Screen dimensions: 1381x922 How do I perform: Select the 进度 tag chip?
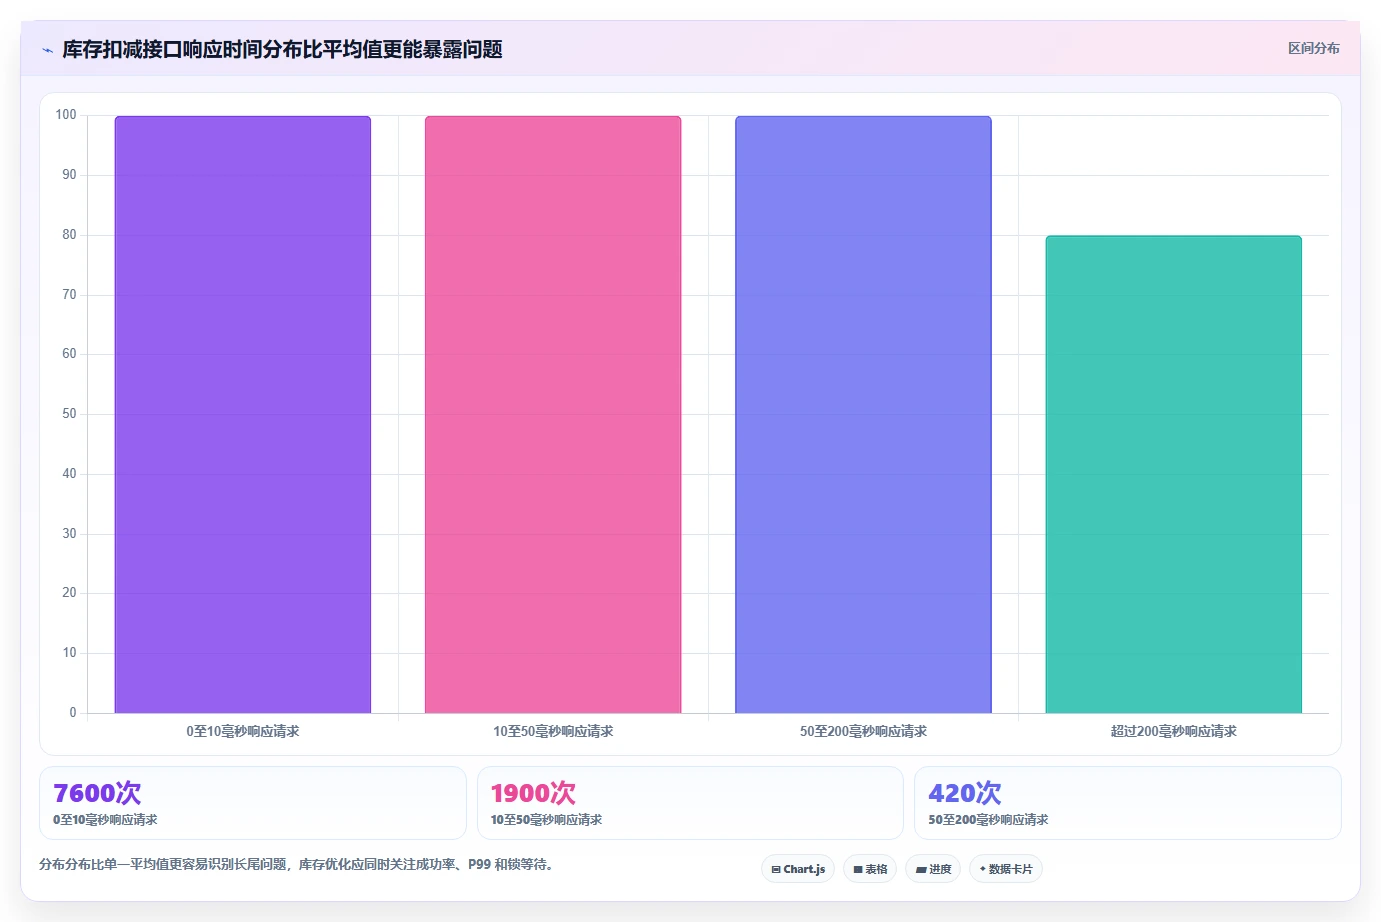933,869
